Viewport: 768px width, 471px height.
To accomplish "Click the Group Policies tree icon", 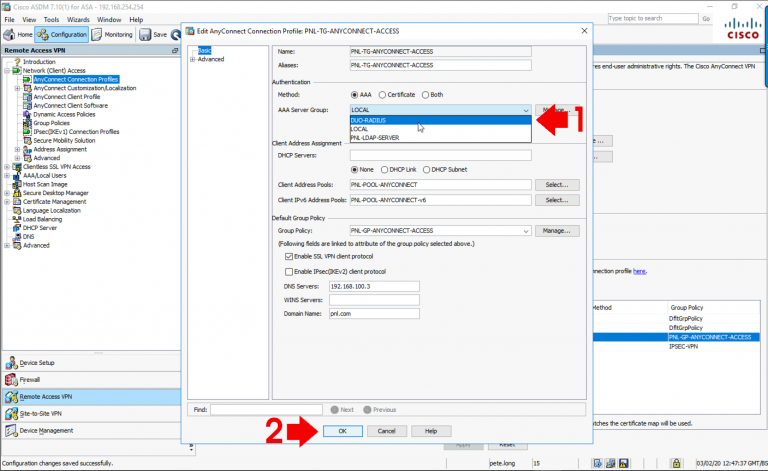I will (x=27, y=123).
